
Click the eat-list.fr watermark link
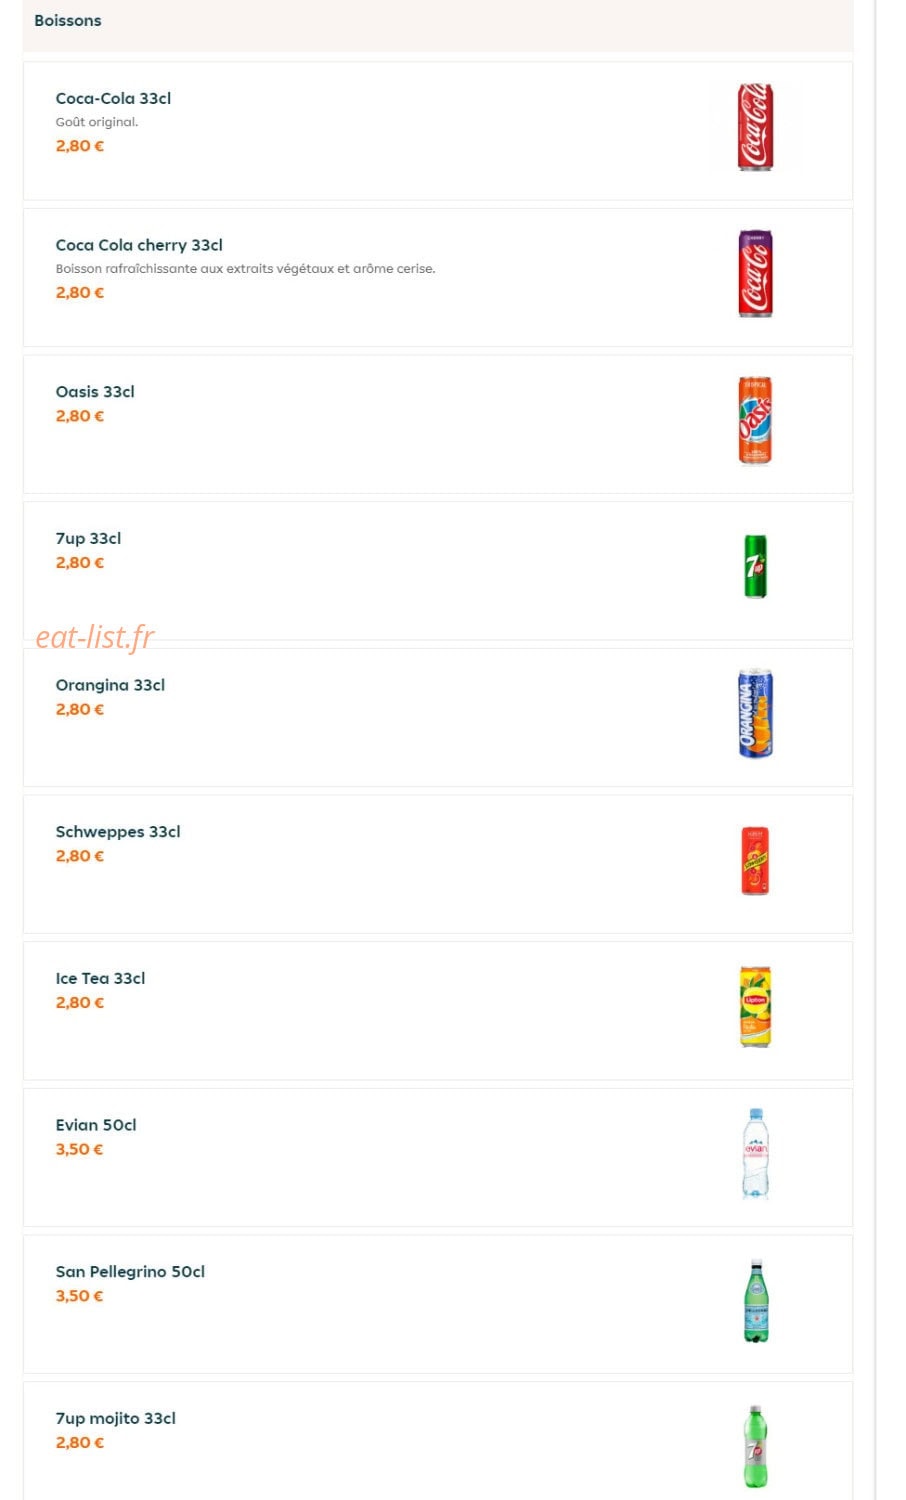pyautogui.click(x=95, y=636)
